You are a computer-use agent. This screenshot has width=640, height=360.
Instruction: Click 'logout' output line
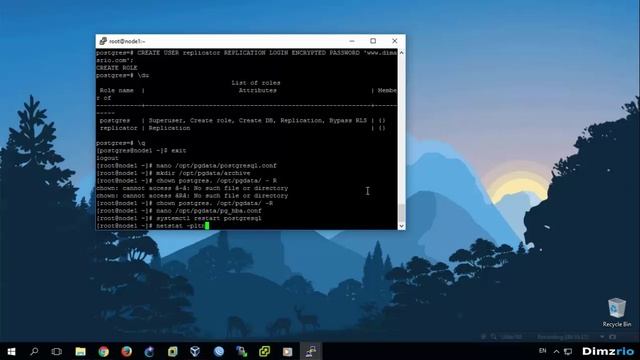coord(107,158)
